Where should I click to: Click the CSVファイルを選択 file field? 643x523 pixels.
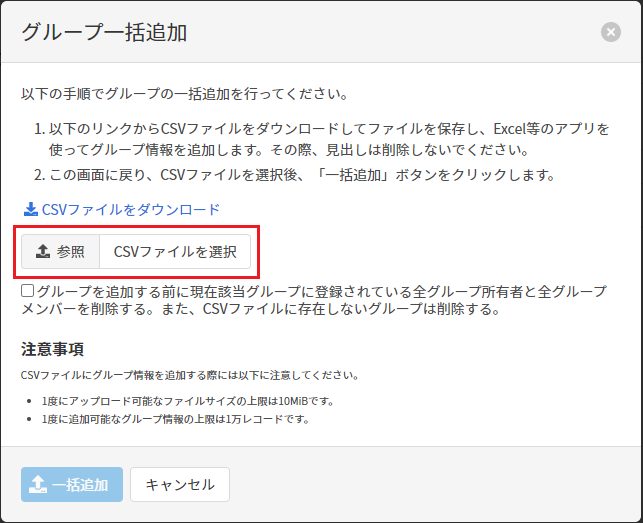coord(175,252)
